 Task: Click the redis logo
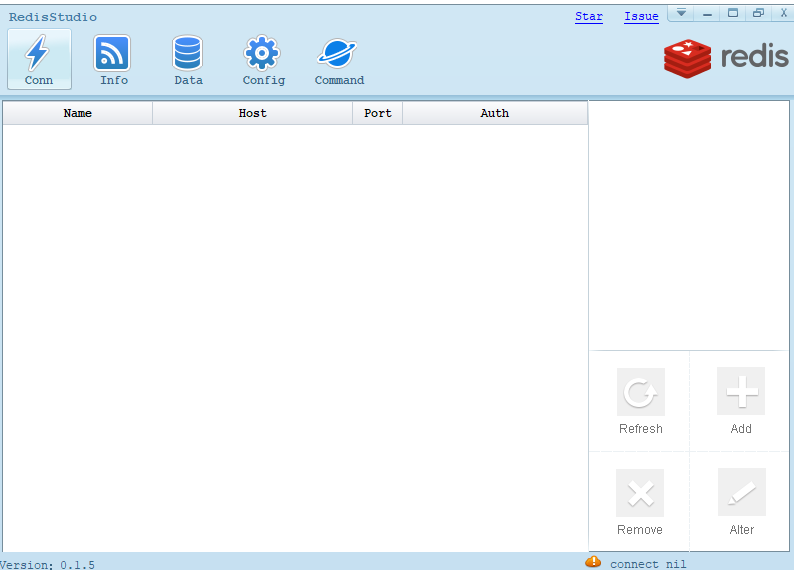point(726,58)
